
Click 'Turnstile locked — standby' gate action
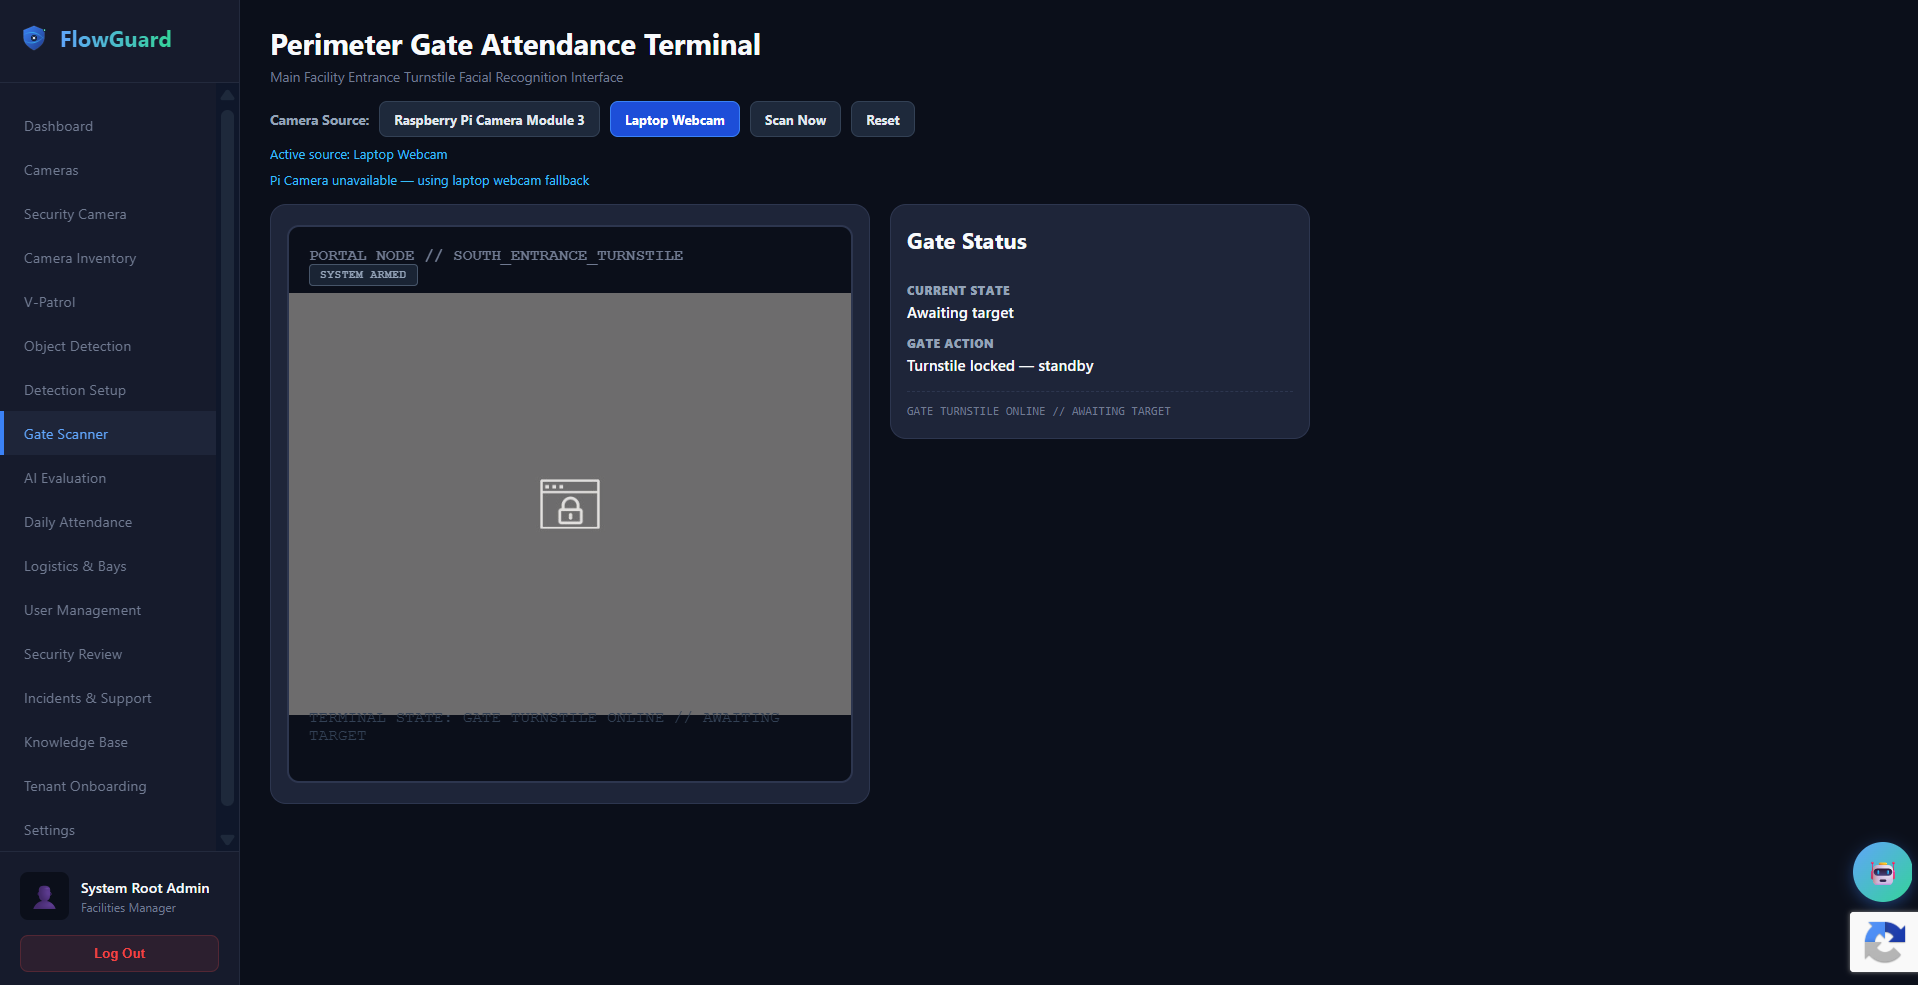click(1000, 366)
